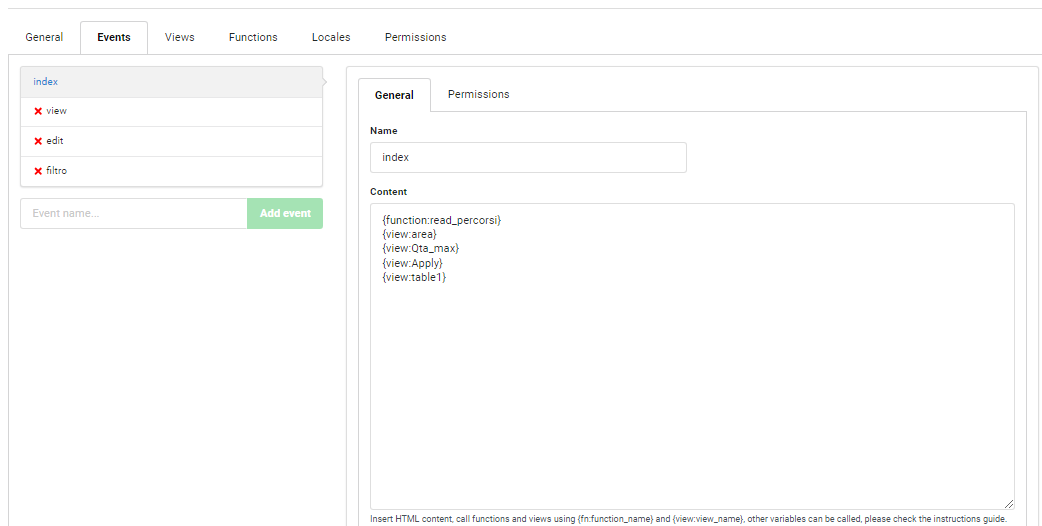
Task: Delete the edit event via red X
Action: 38,141
